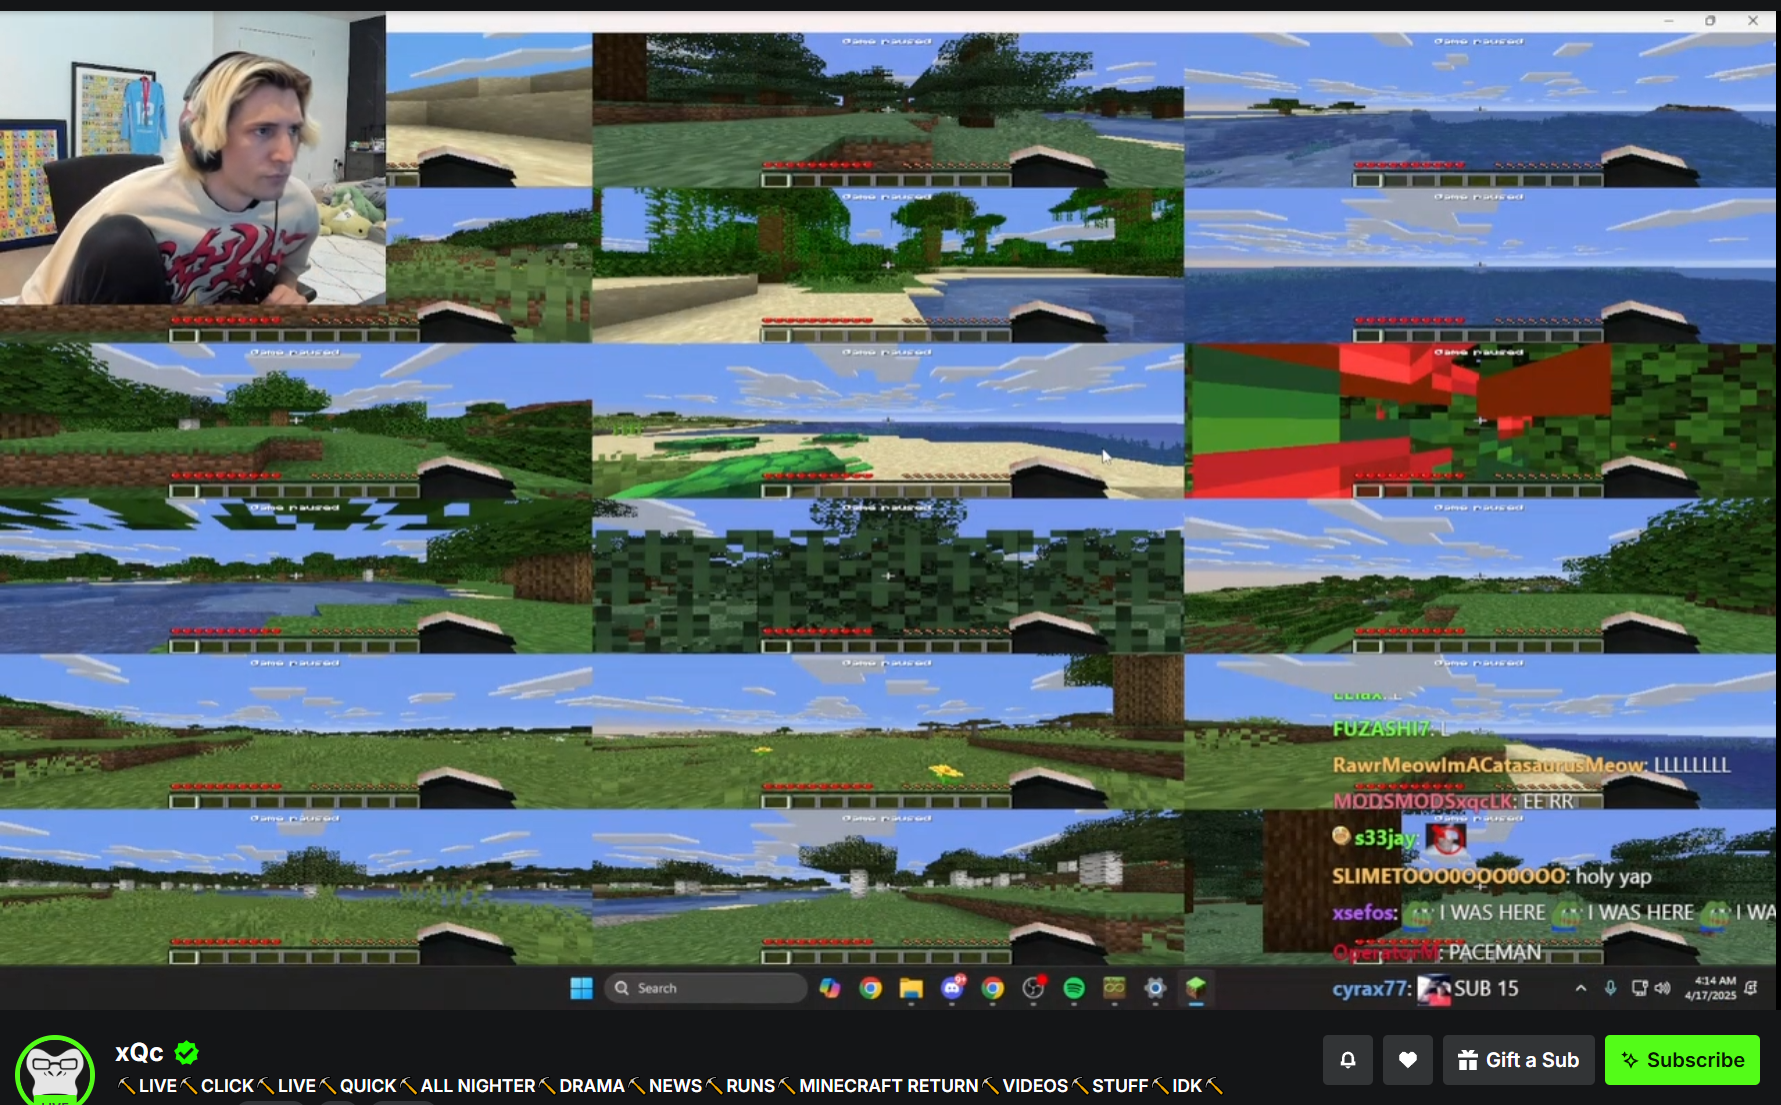
Task: Click the taskbar Search box
Action: click(706, 988)
